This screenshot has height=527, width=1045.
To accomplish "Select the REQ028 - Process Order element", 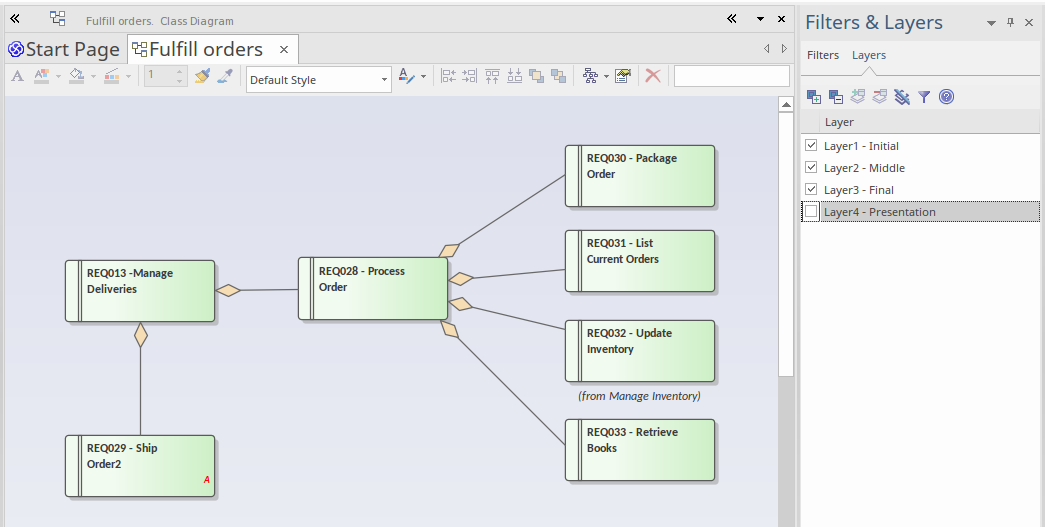I will (x=373, y=288).
